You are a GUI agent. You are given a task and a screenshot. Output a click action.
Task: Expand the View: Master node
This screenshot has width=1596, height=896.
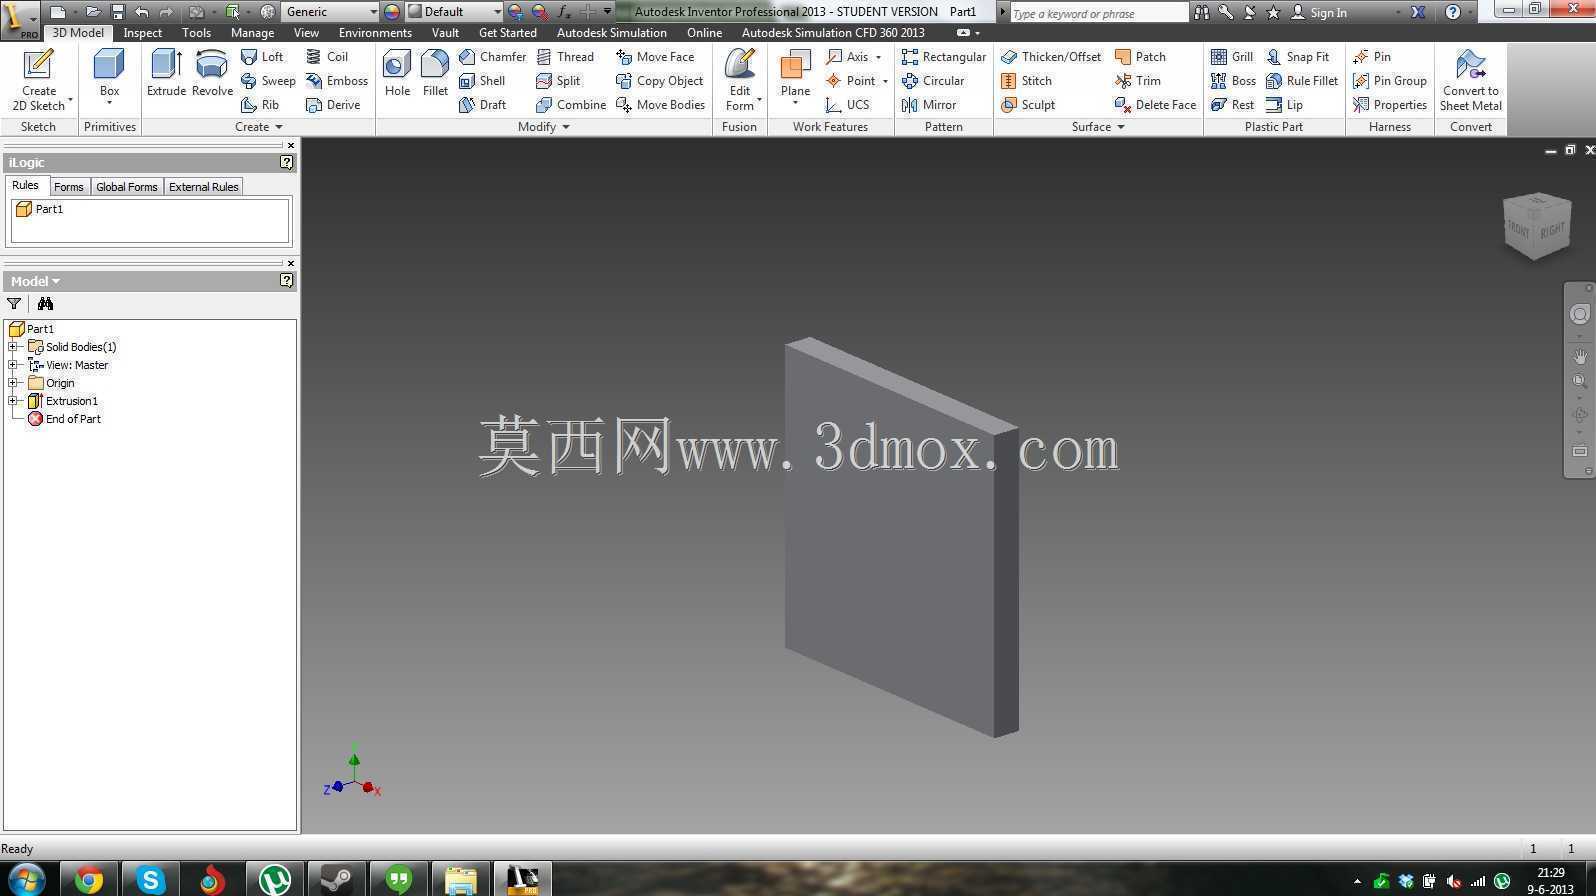pos(13,365)
